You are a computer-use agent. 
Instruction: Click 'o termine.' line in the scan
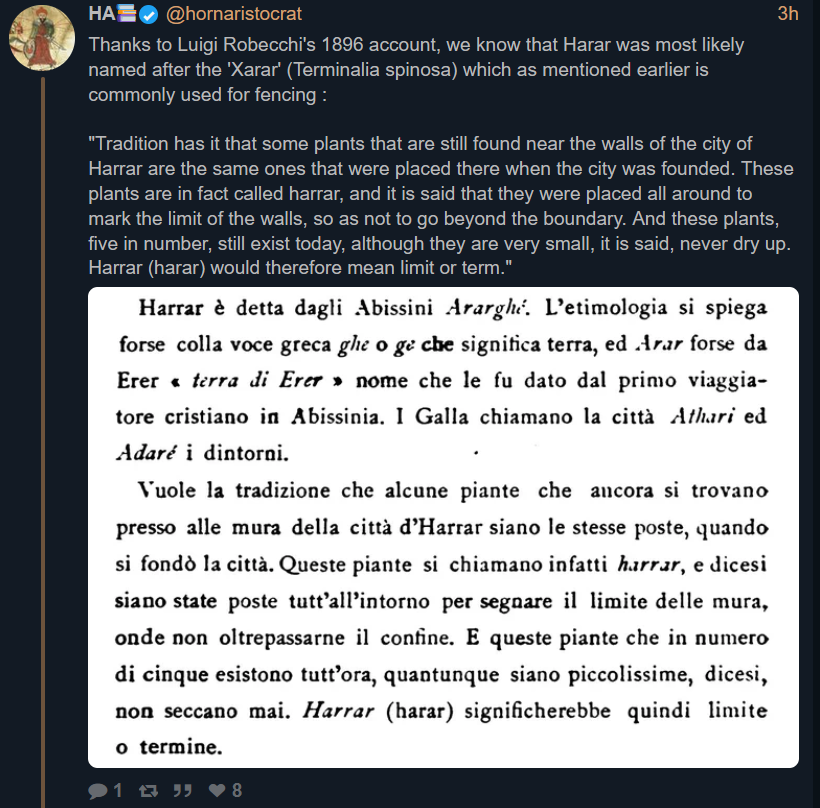[167, 747]
